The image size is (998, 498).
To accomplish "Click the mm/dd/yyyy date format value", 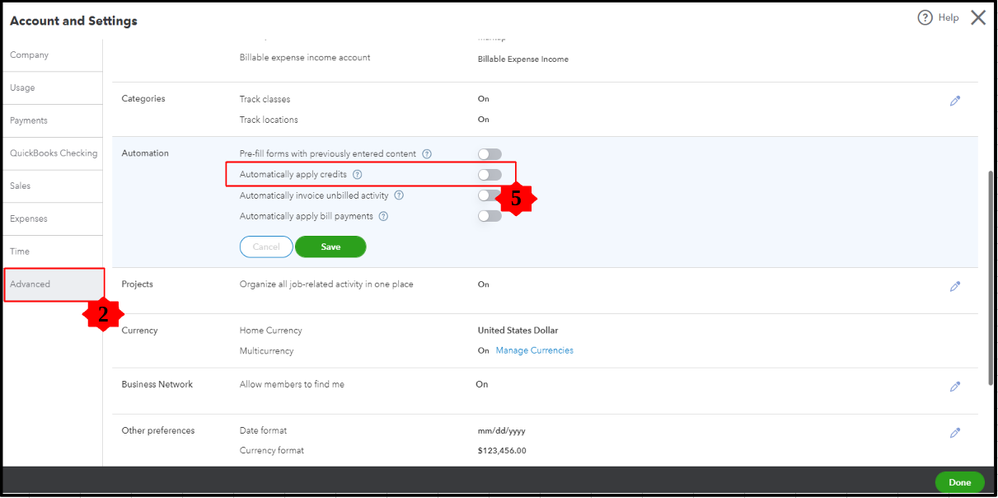I will (x=502, y=431).
